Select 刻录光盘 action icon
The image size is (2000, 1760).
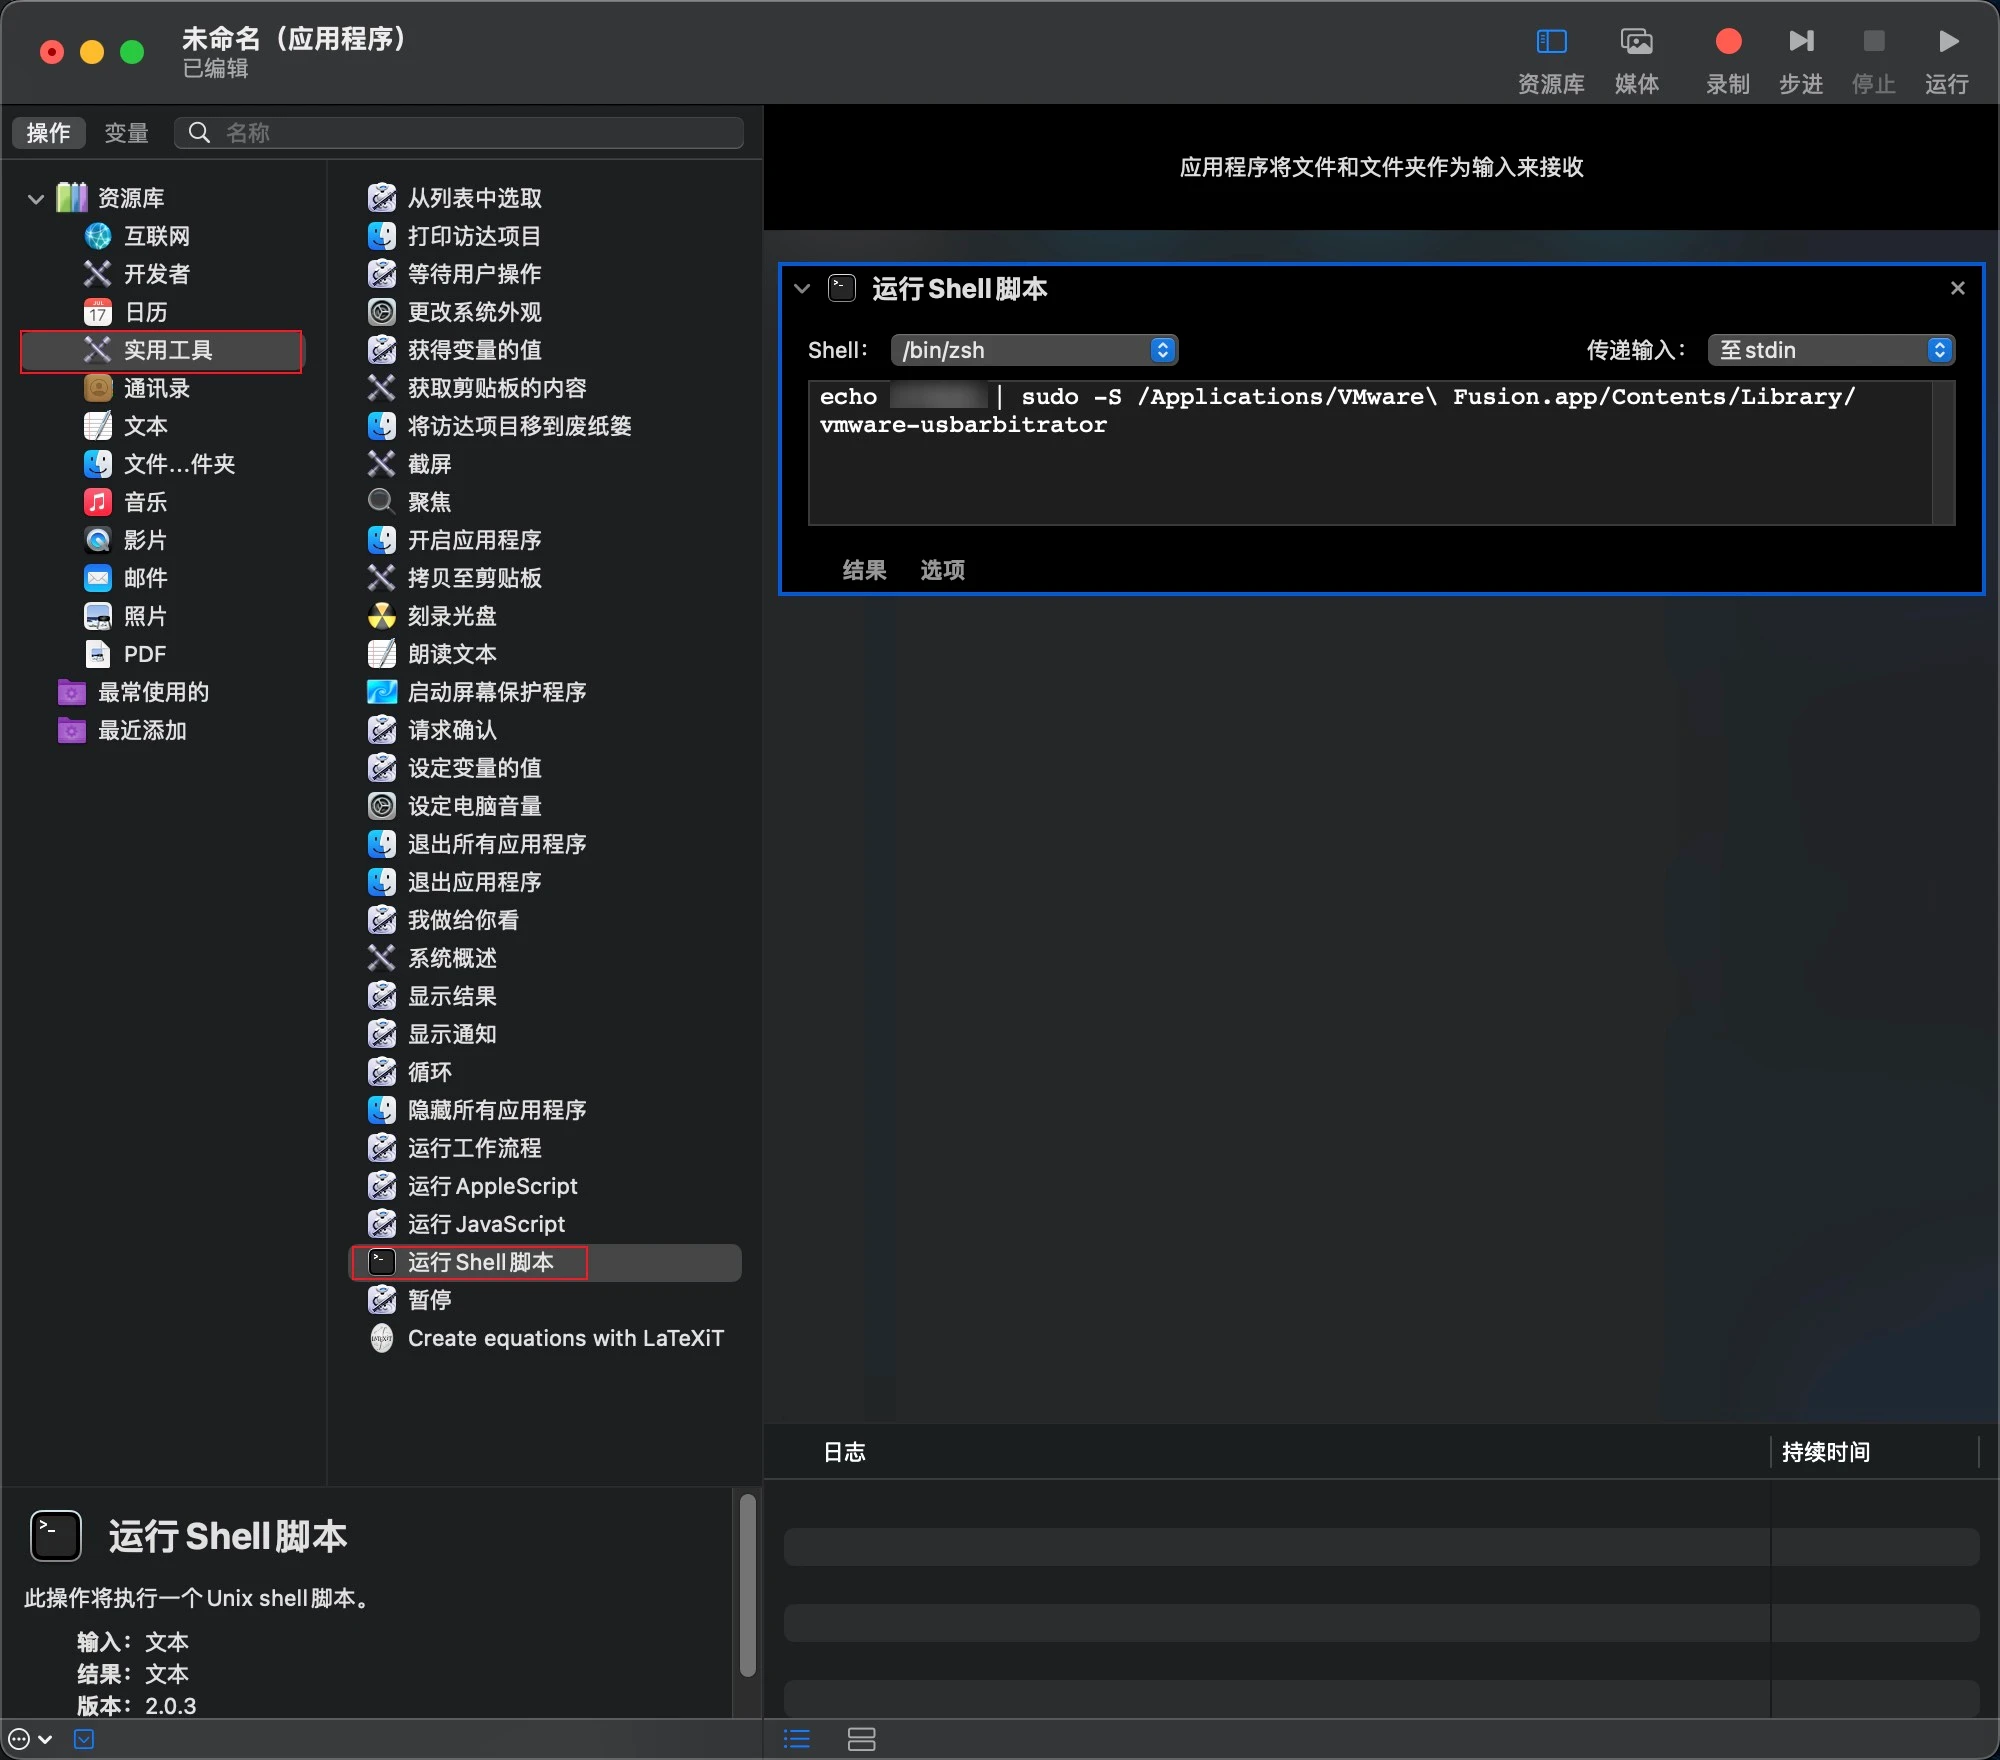pyautogui.click(x=382, y=616)
